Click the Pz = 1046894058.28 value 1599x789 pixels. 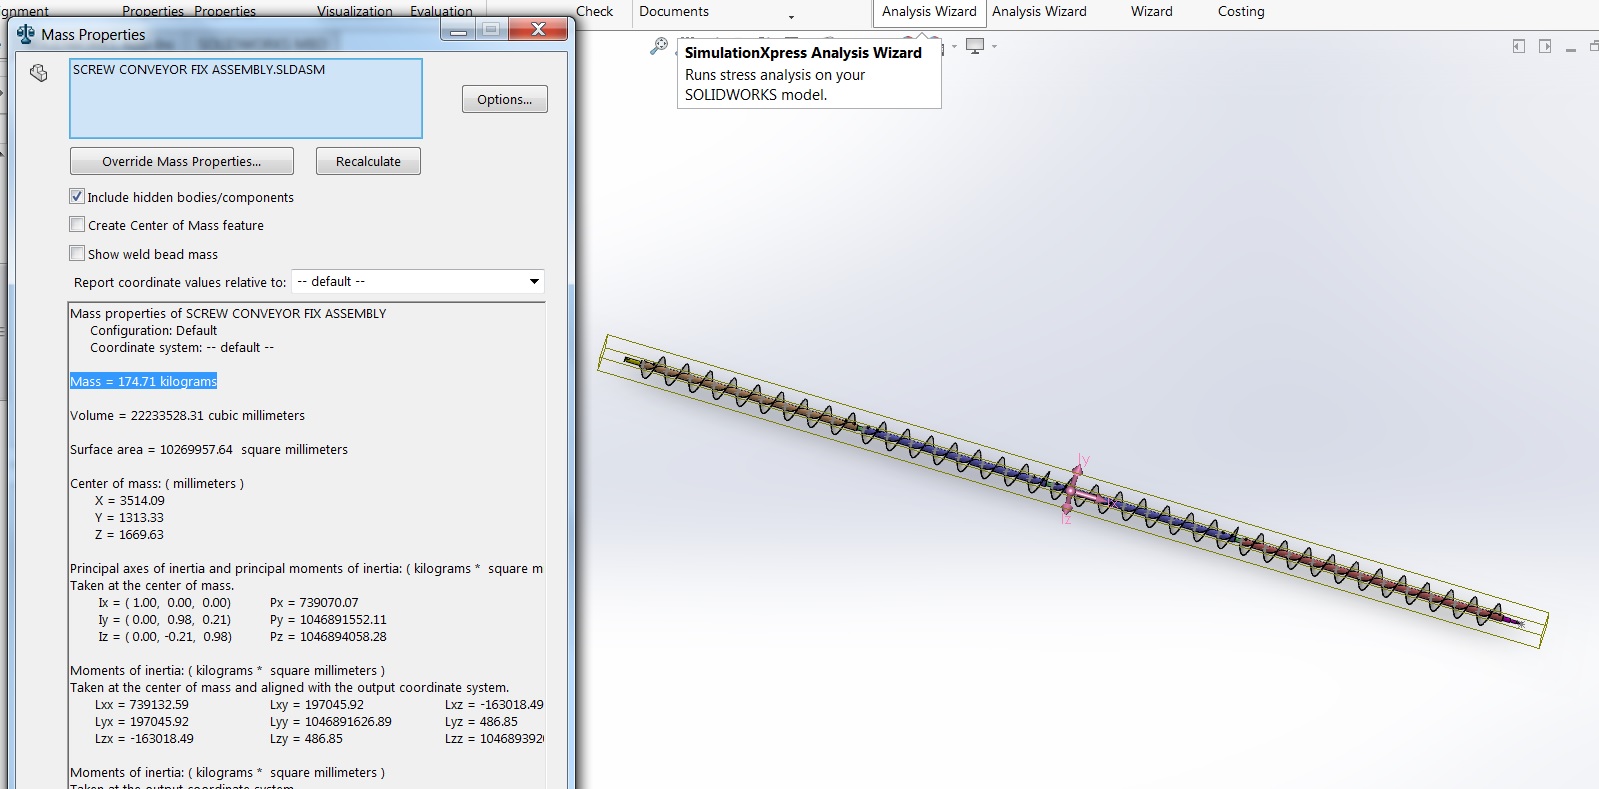click(328, 636)
